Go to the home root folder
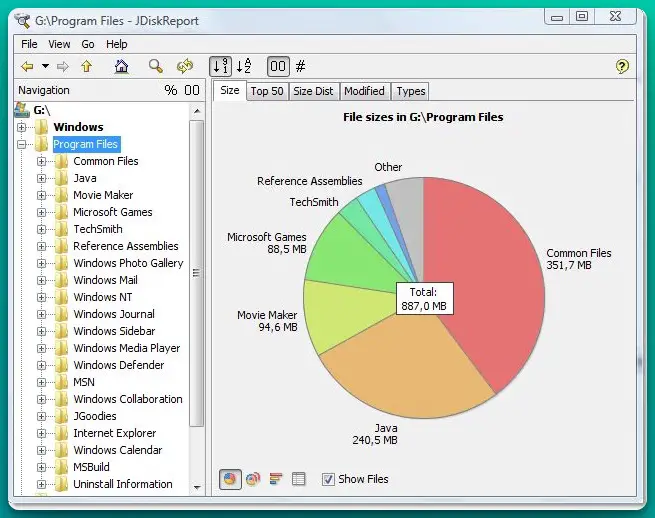655x518 pixels. [122, 66]
